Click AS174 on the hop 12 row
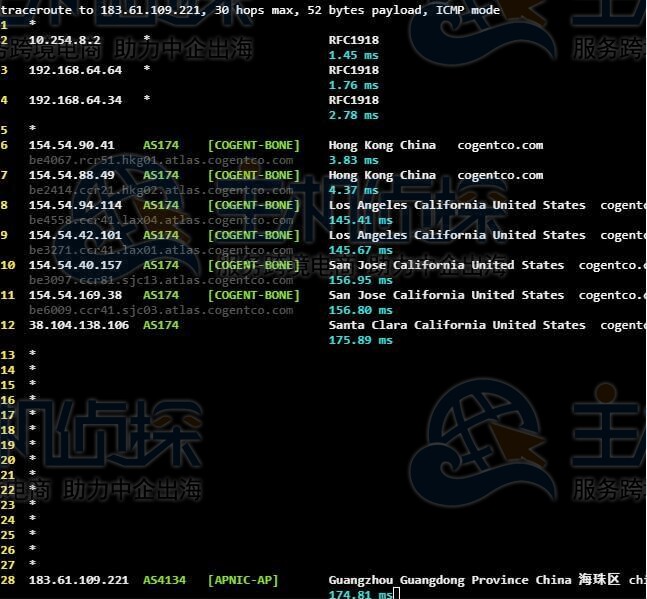The width and height of the screenshot is (647, 599). [161, 325]
